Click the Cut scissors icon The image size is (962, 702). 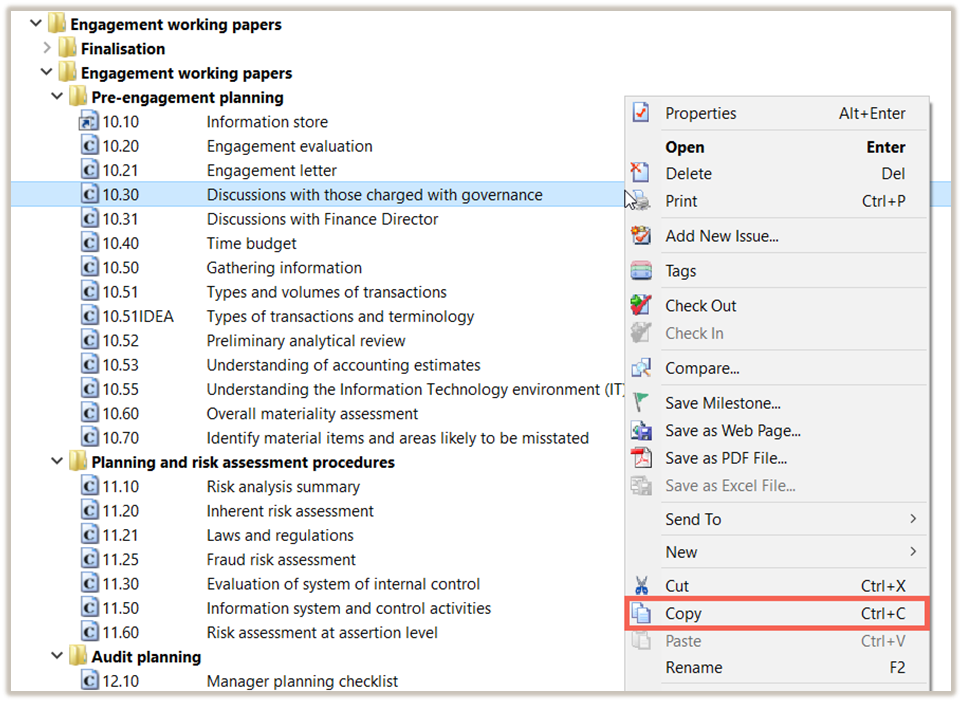pos(641,586)
